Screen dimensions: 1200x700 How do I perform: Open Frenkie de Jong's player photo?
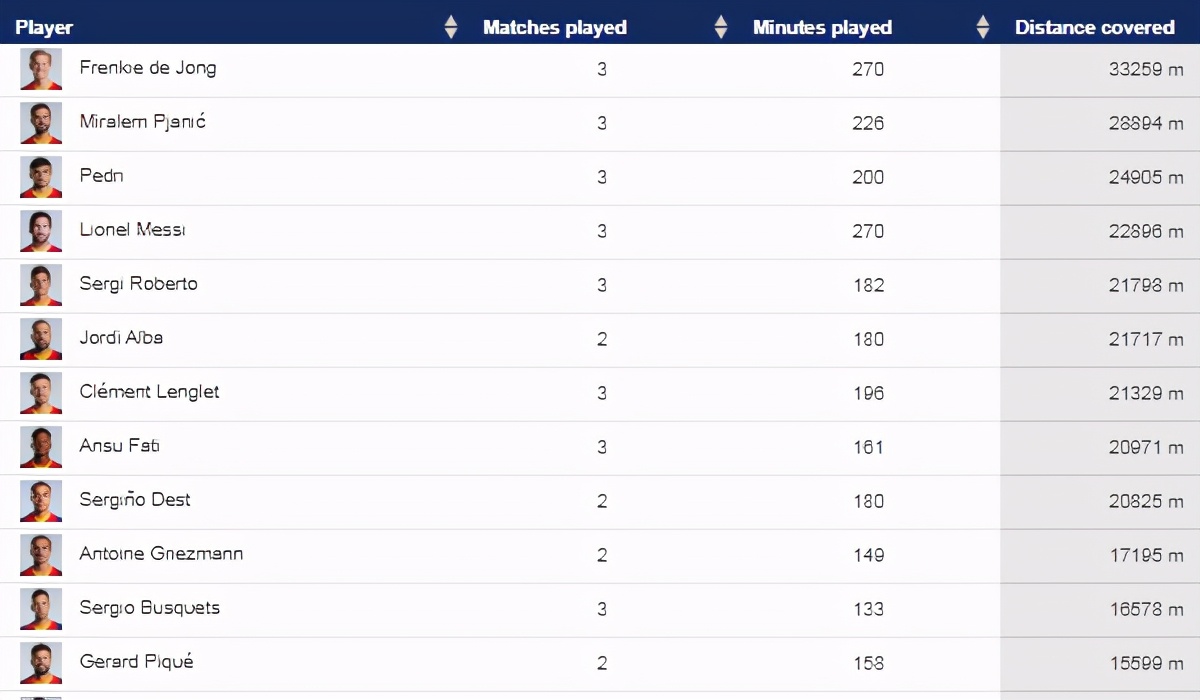coord(41,69)
